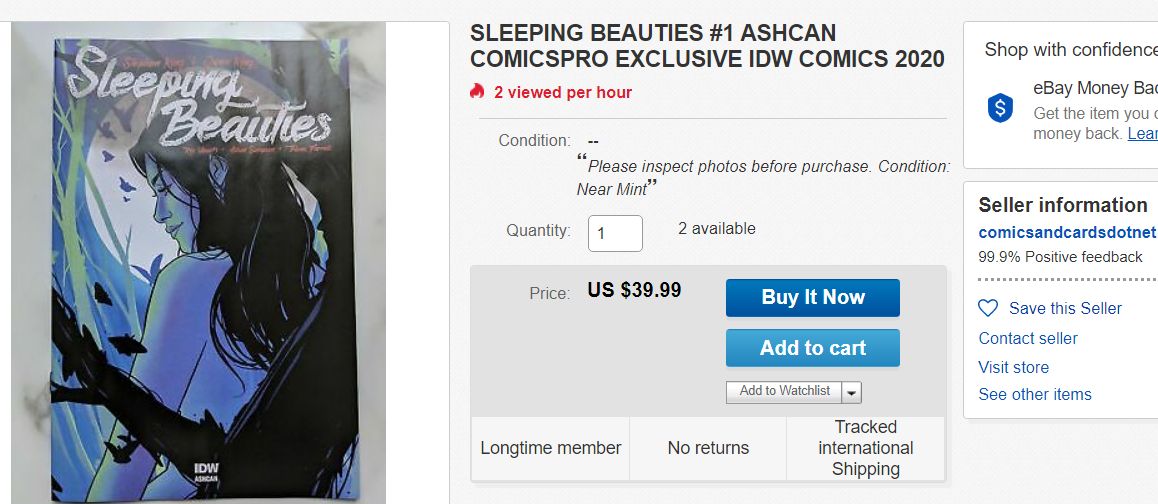Click the 99.9% Positive feedback text
Viewport: 1158px width, 504px height.
pyautogui.click(x=1059, y=257)
